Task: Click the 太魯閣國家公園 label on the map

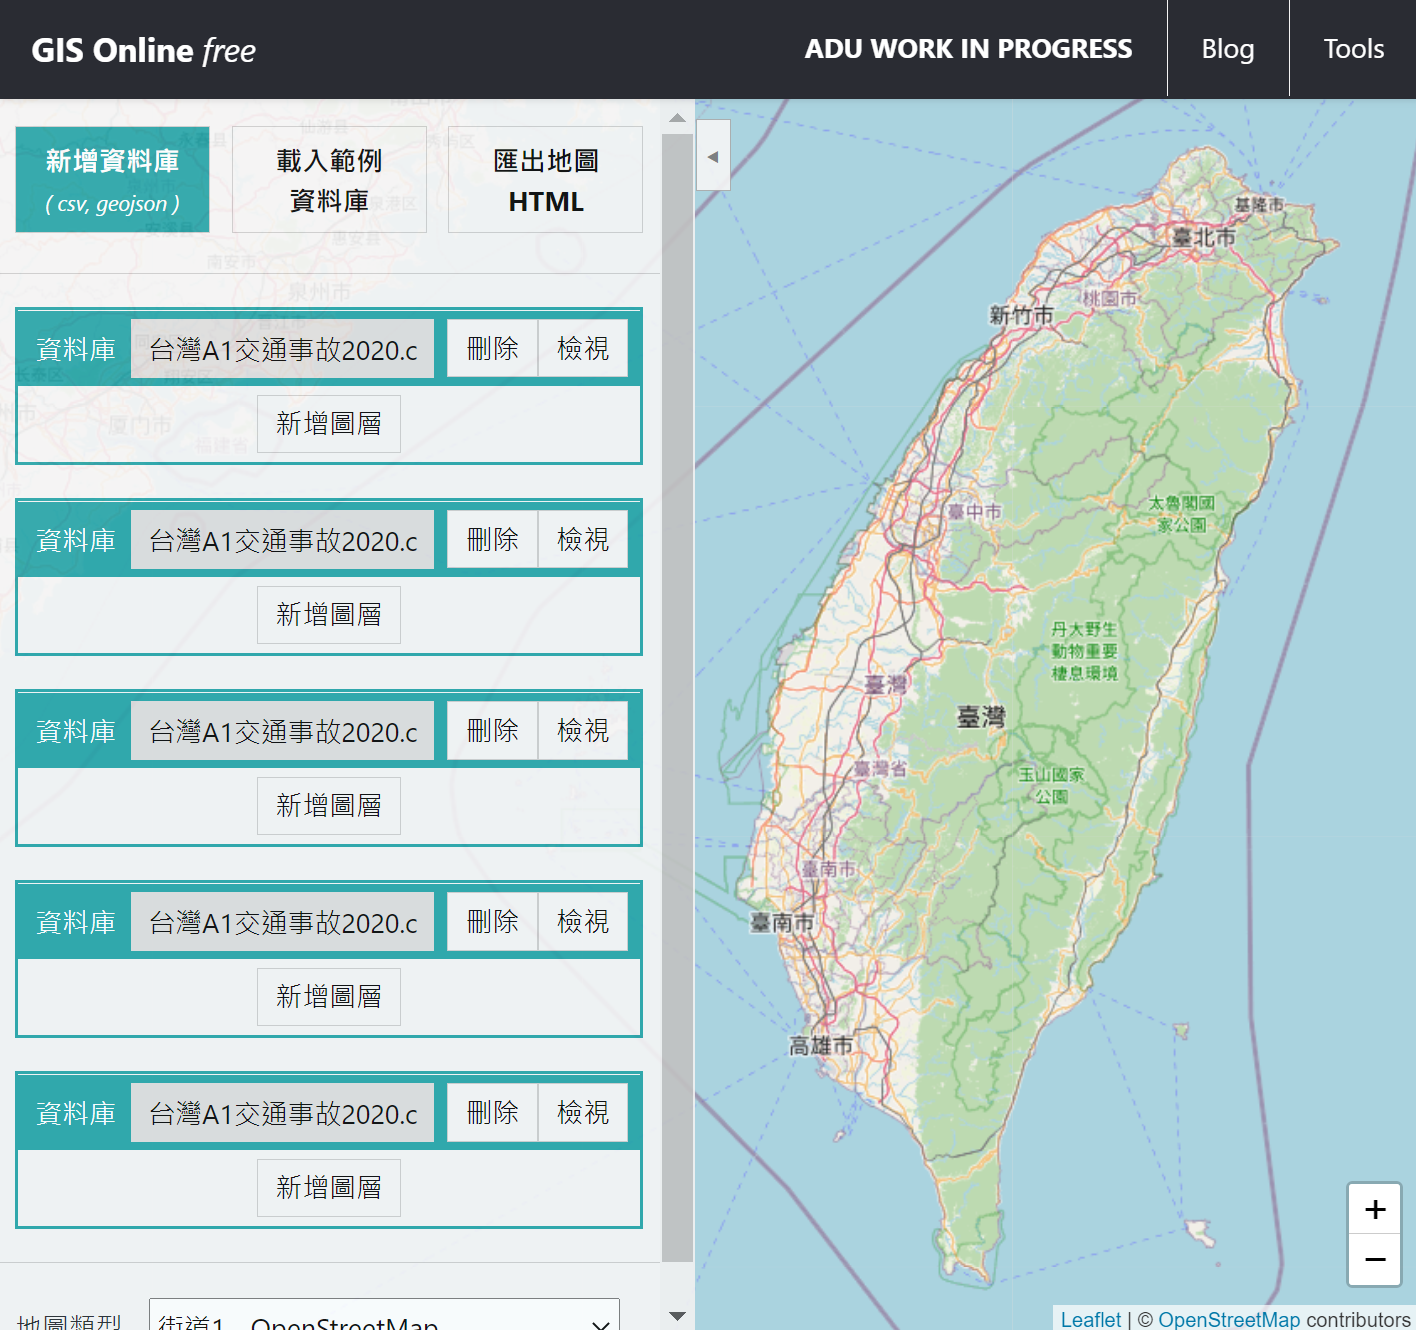Action: 1182,513
